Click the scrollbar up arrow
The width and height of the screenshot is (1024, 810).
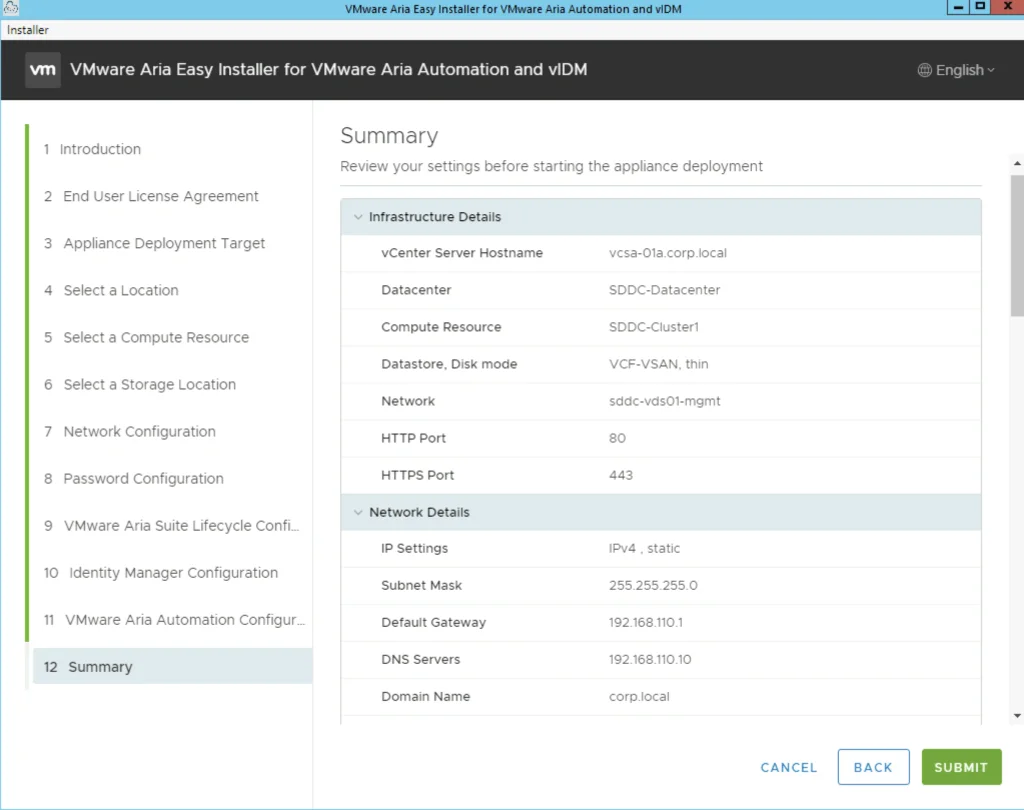point(1017,163)
